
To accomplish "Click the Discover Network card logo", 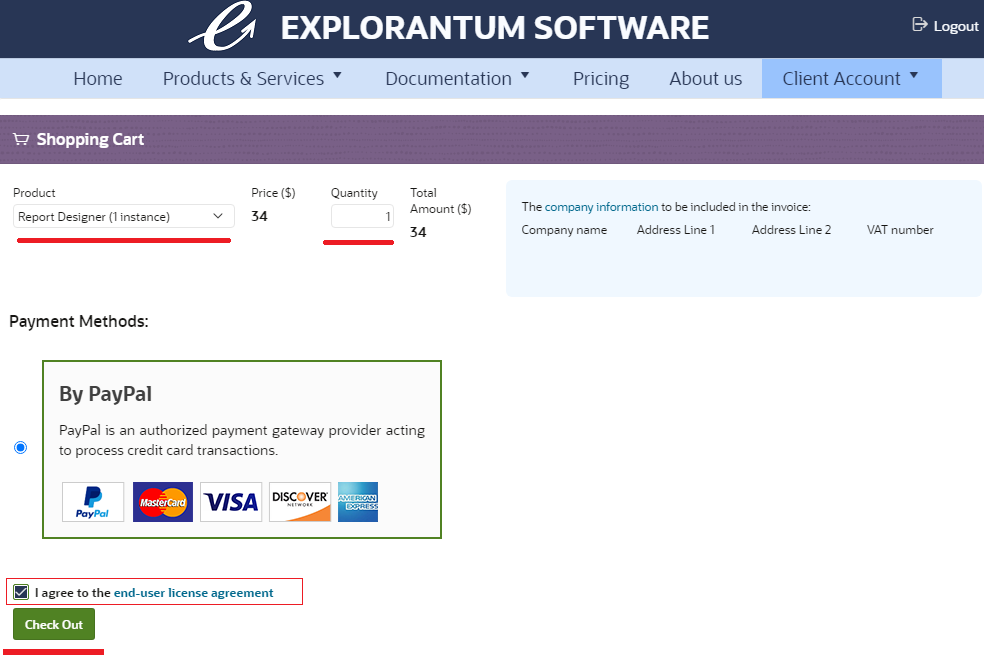I will (x=300, y=502).
